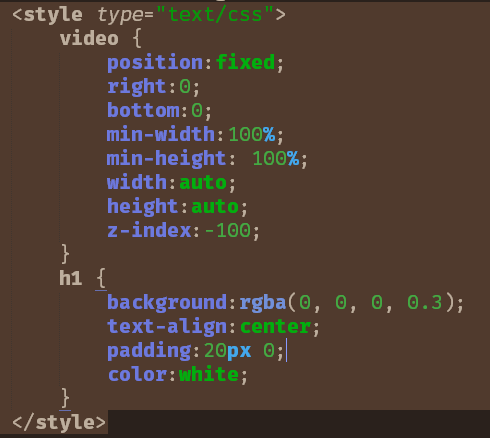
Task: Place cursor on position property
Action: pyautogui.click(x=155, y=63)
